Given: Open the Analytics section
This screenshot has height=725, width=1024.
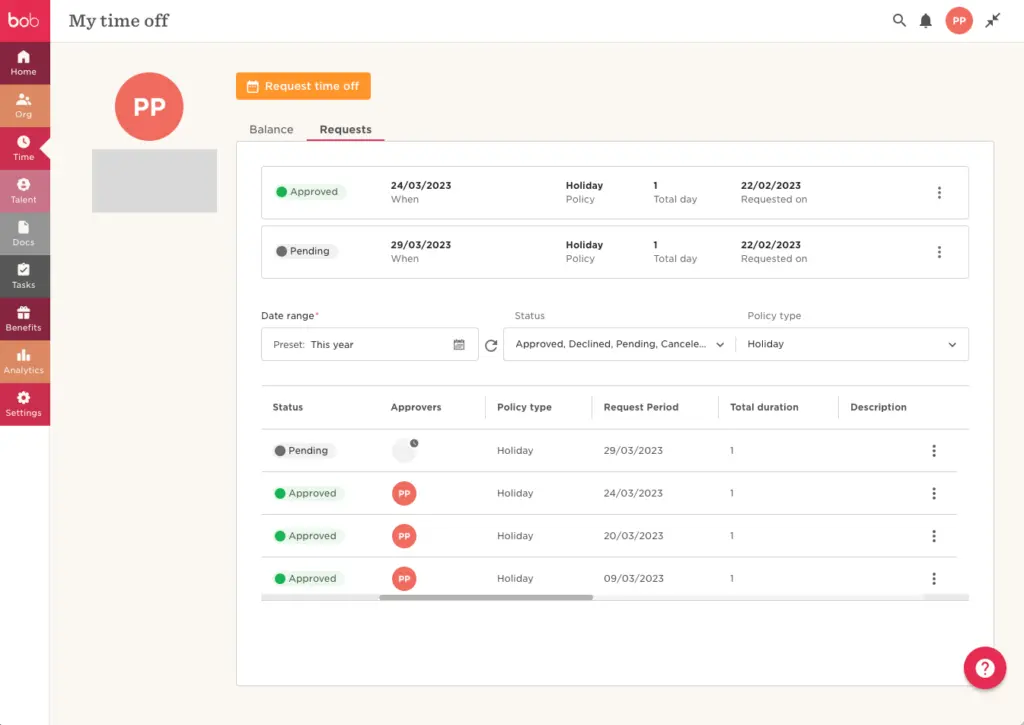Looking at the screenshot, I should click(x=24, y=362).
